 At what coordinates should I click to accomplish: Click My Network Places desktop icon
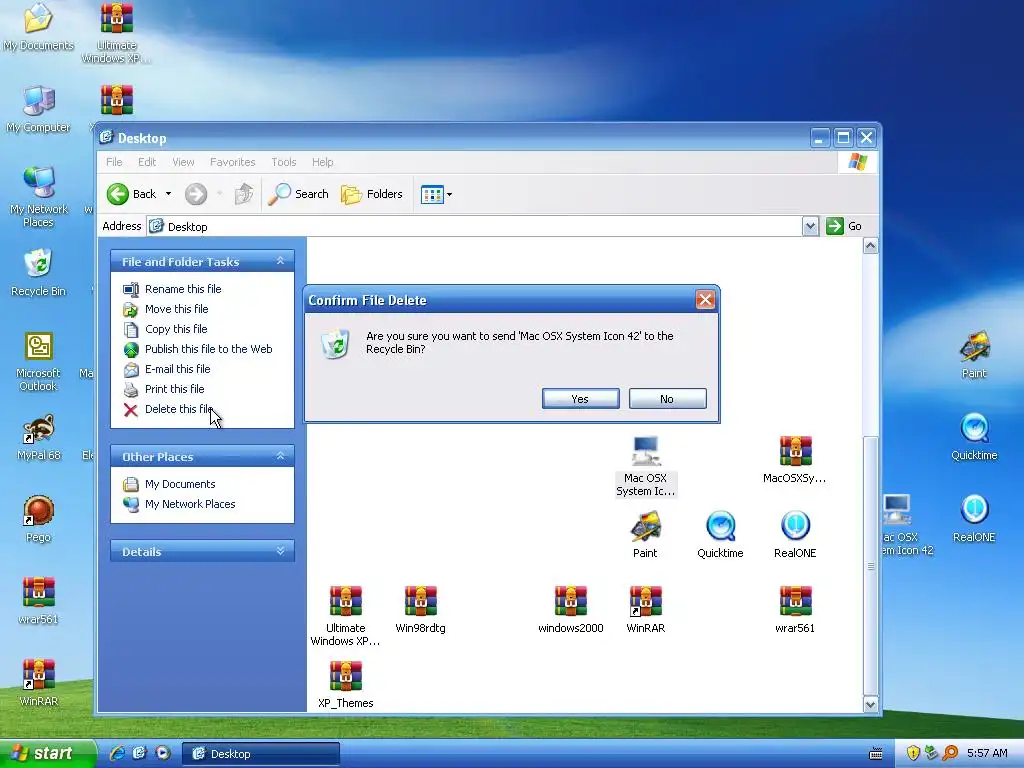pos(38,197)
